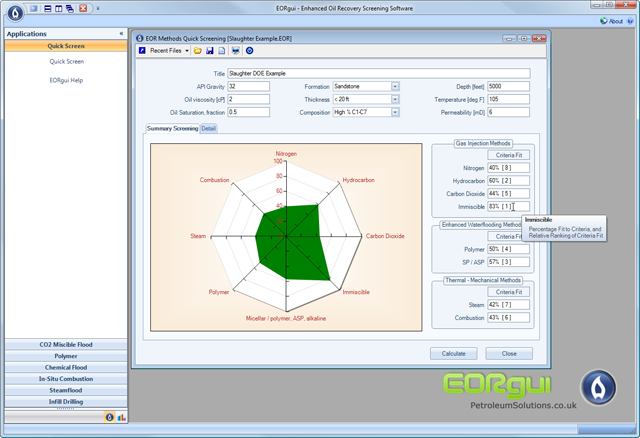Switch to the Detail tab

(x=209, y=129)
